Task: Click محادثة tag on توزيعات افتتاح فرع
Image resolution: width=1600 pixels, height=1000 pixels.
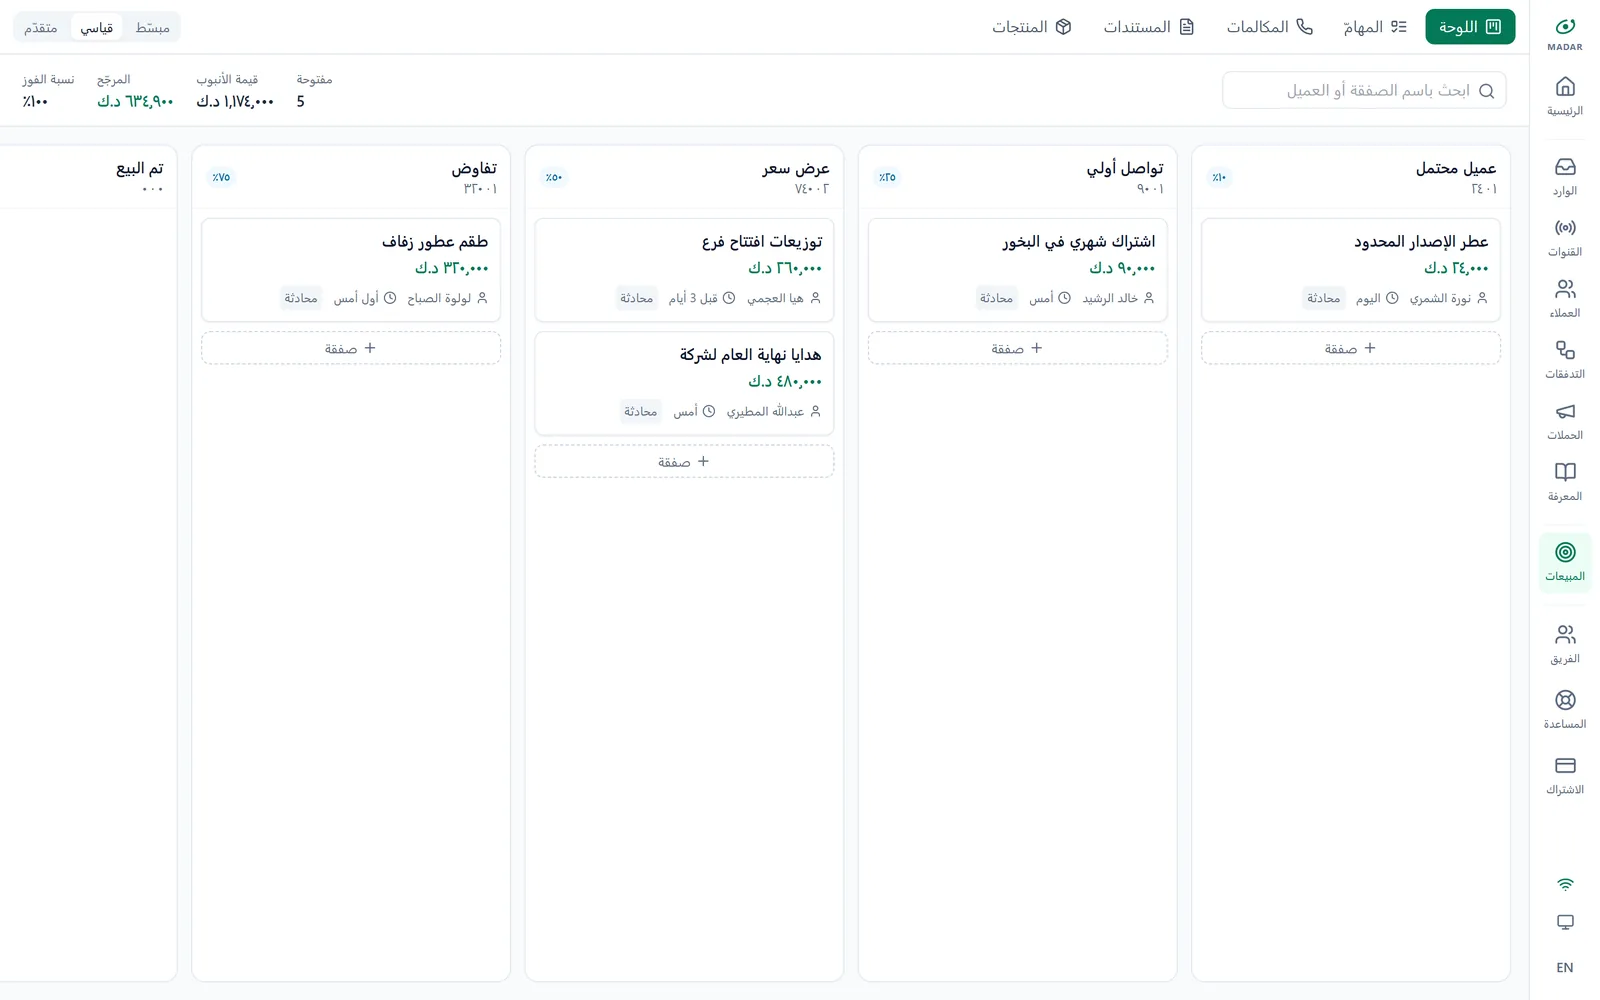Action: click(x=636, y=298)
